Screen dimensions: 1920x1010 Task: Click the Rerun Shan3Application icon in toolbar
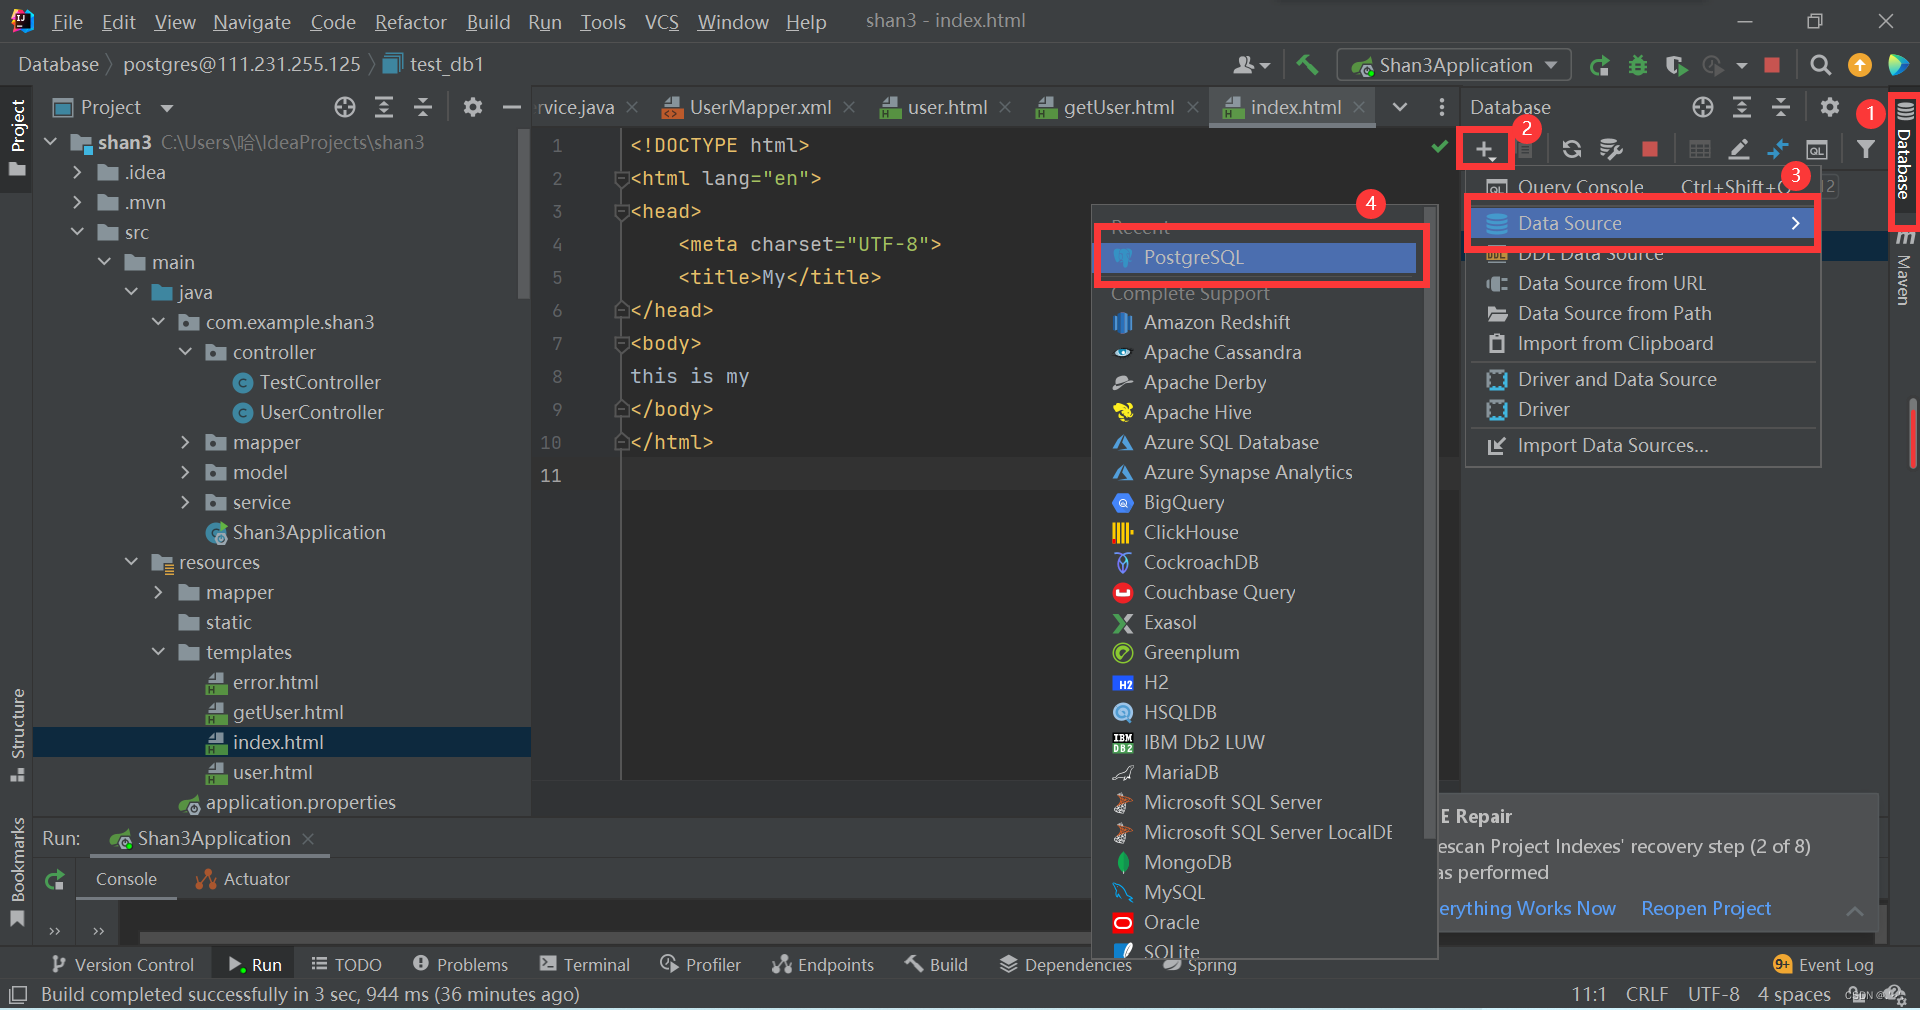[x=1600, y=65]
